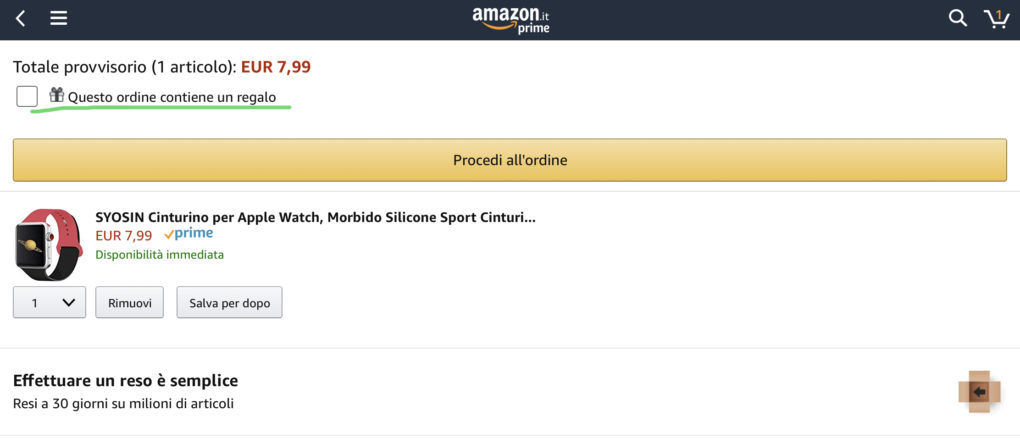
Task: Tap 'Effettuare un reso è semplice' heading
Action: click(126, 380)
